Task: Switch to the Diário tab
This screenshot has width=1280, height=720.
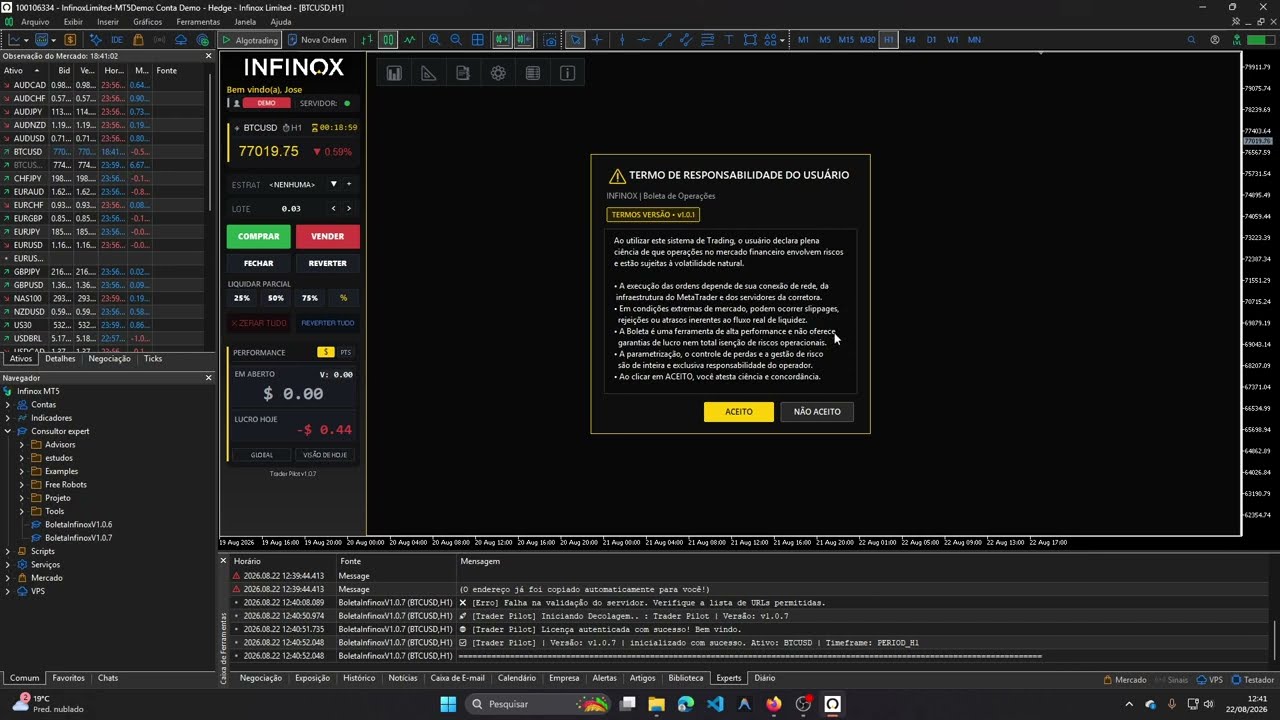Action: 765,678
